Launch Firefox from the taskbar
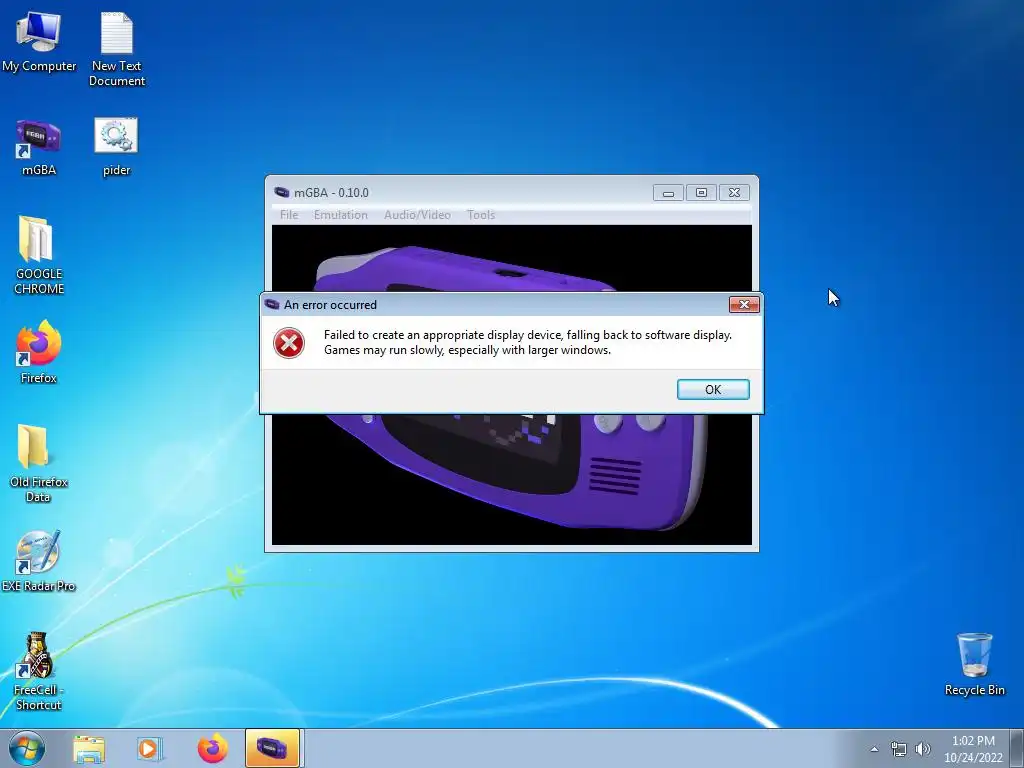 pyautogui.click(x=212, y=748)
